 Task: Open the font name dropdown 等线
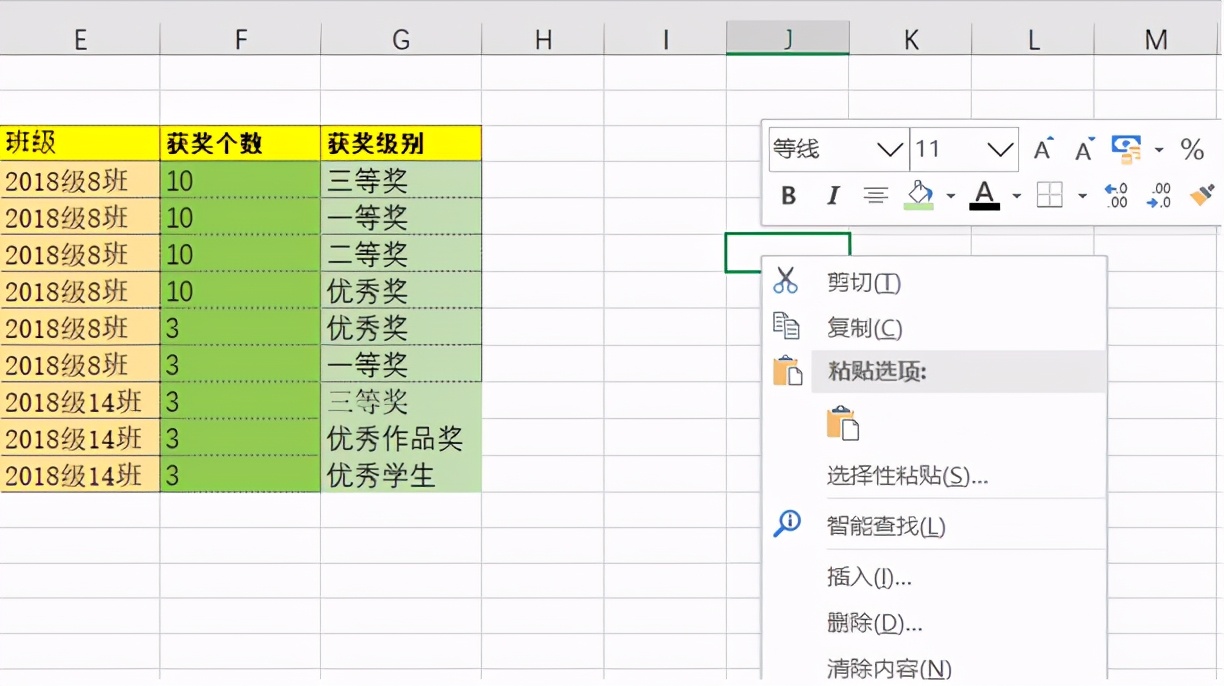(x=890, y=150)
